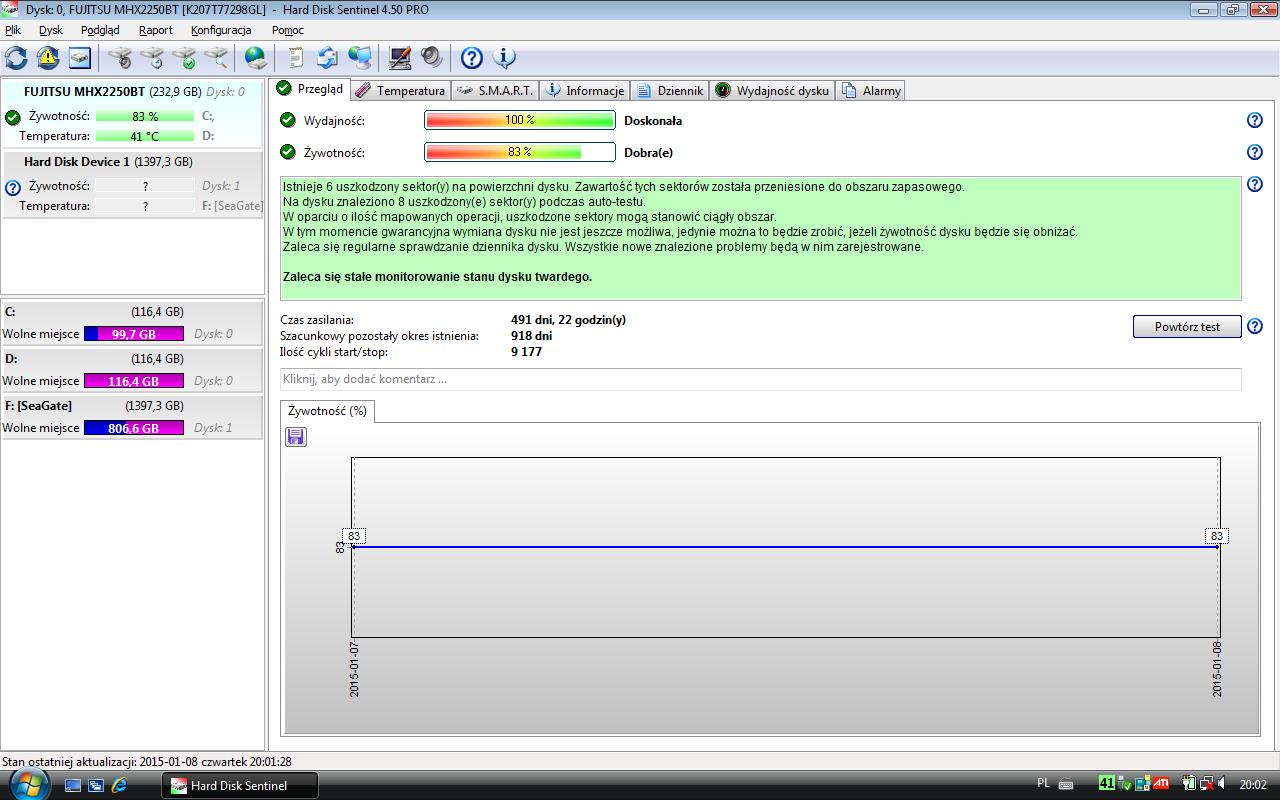Click the disk with gear test icon
Image resolution: width=1280 pixels, height=800 pixels.
(120, 58)
